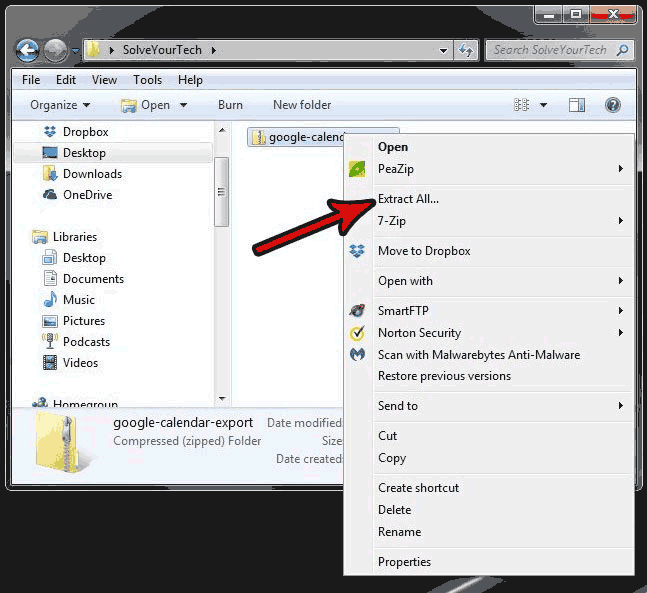Click the Search SolveYourTech field
The image size is (647, 593).
click(559, 50)
